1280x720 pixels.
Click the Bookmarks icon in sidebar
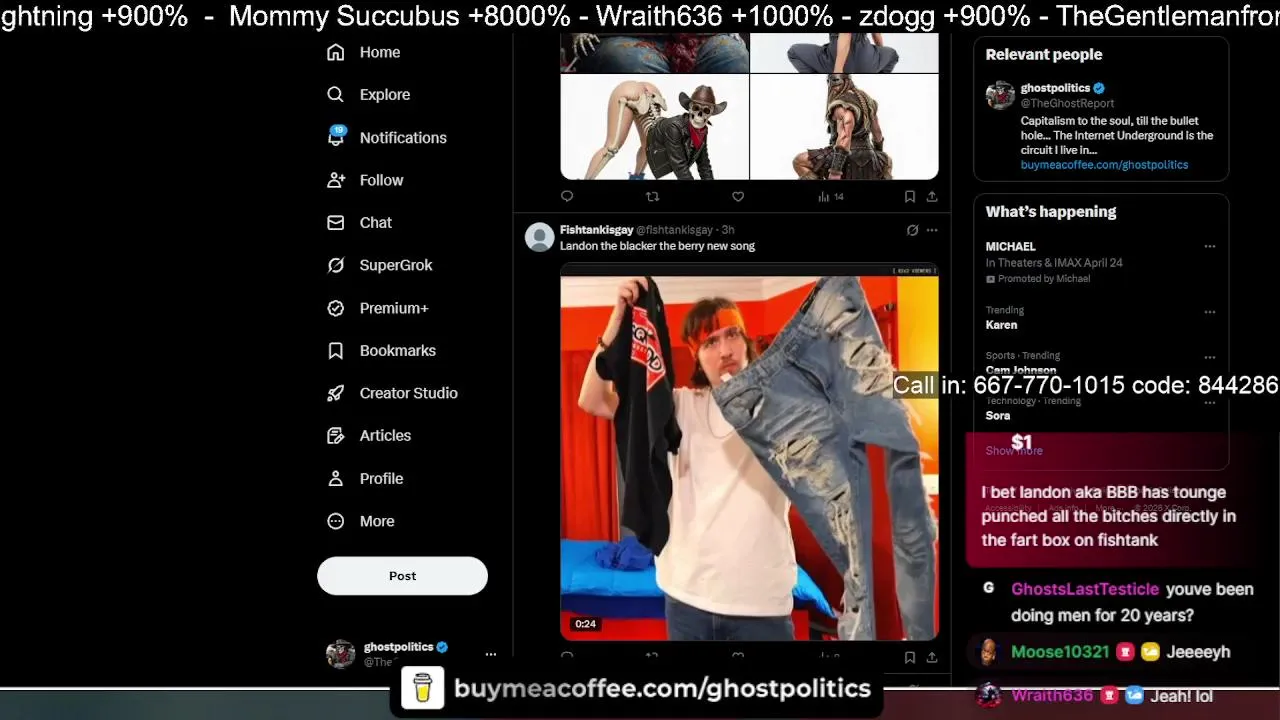point(336,350)
